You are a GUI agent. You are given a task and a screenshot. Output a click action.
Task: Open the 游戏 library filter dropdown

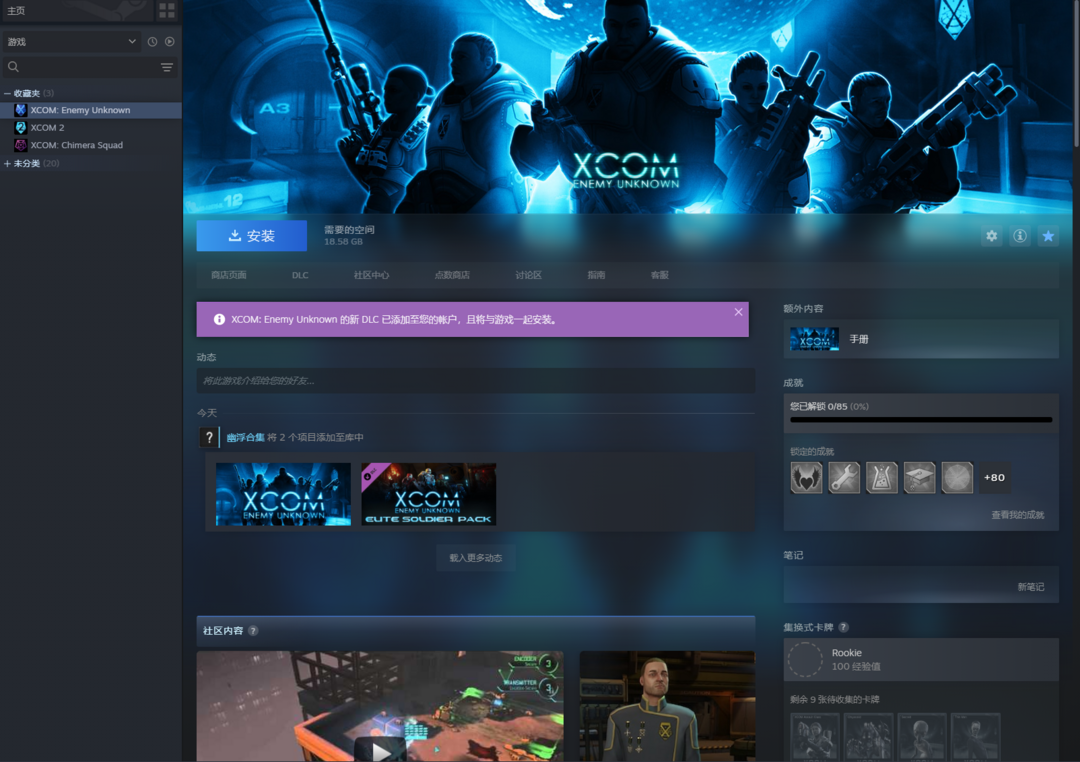71,42
